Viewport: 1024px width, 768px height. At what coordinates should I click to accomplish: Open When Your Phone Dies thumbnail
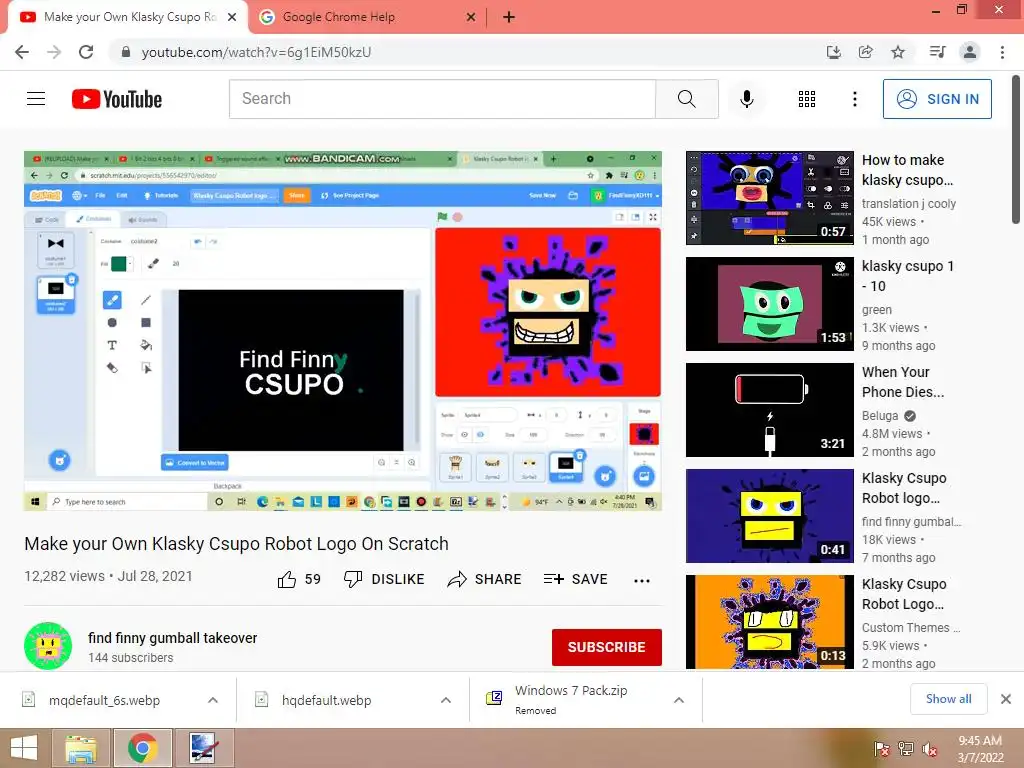pyautogui.click(x=769, y=410)
